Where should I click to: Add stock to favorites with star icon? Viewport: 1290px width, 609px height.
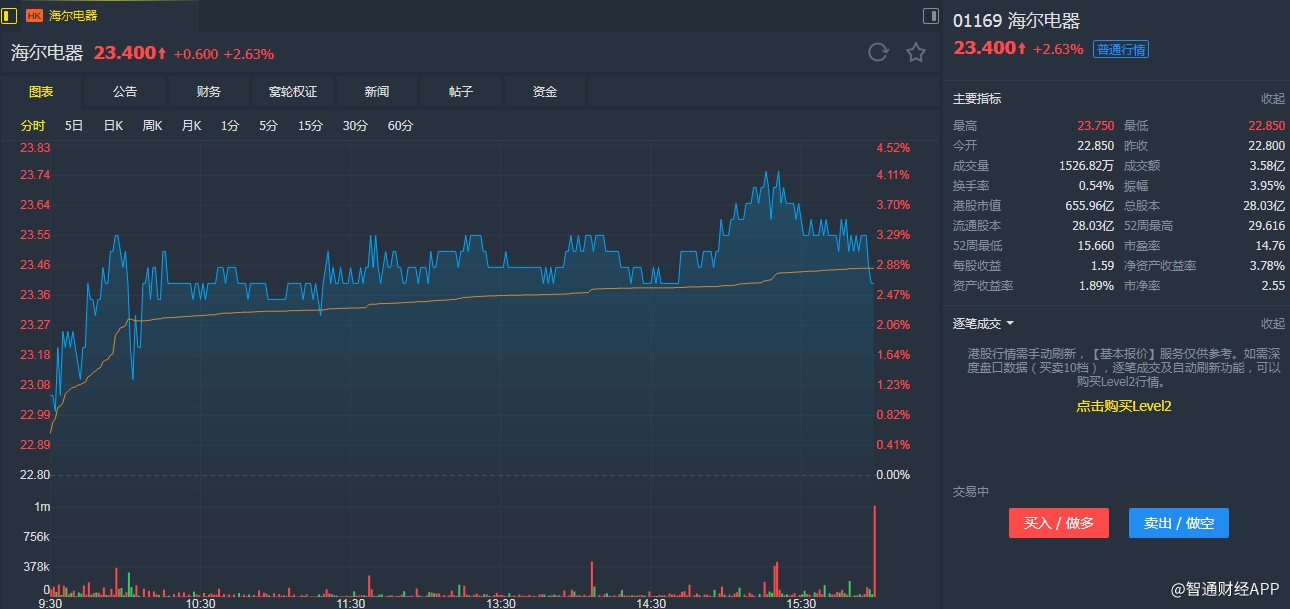[916, 53]
